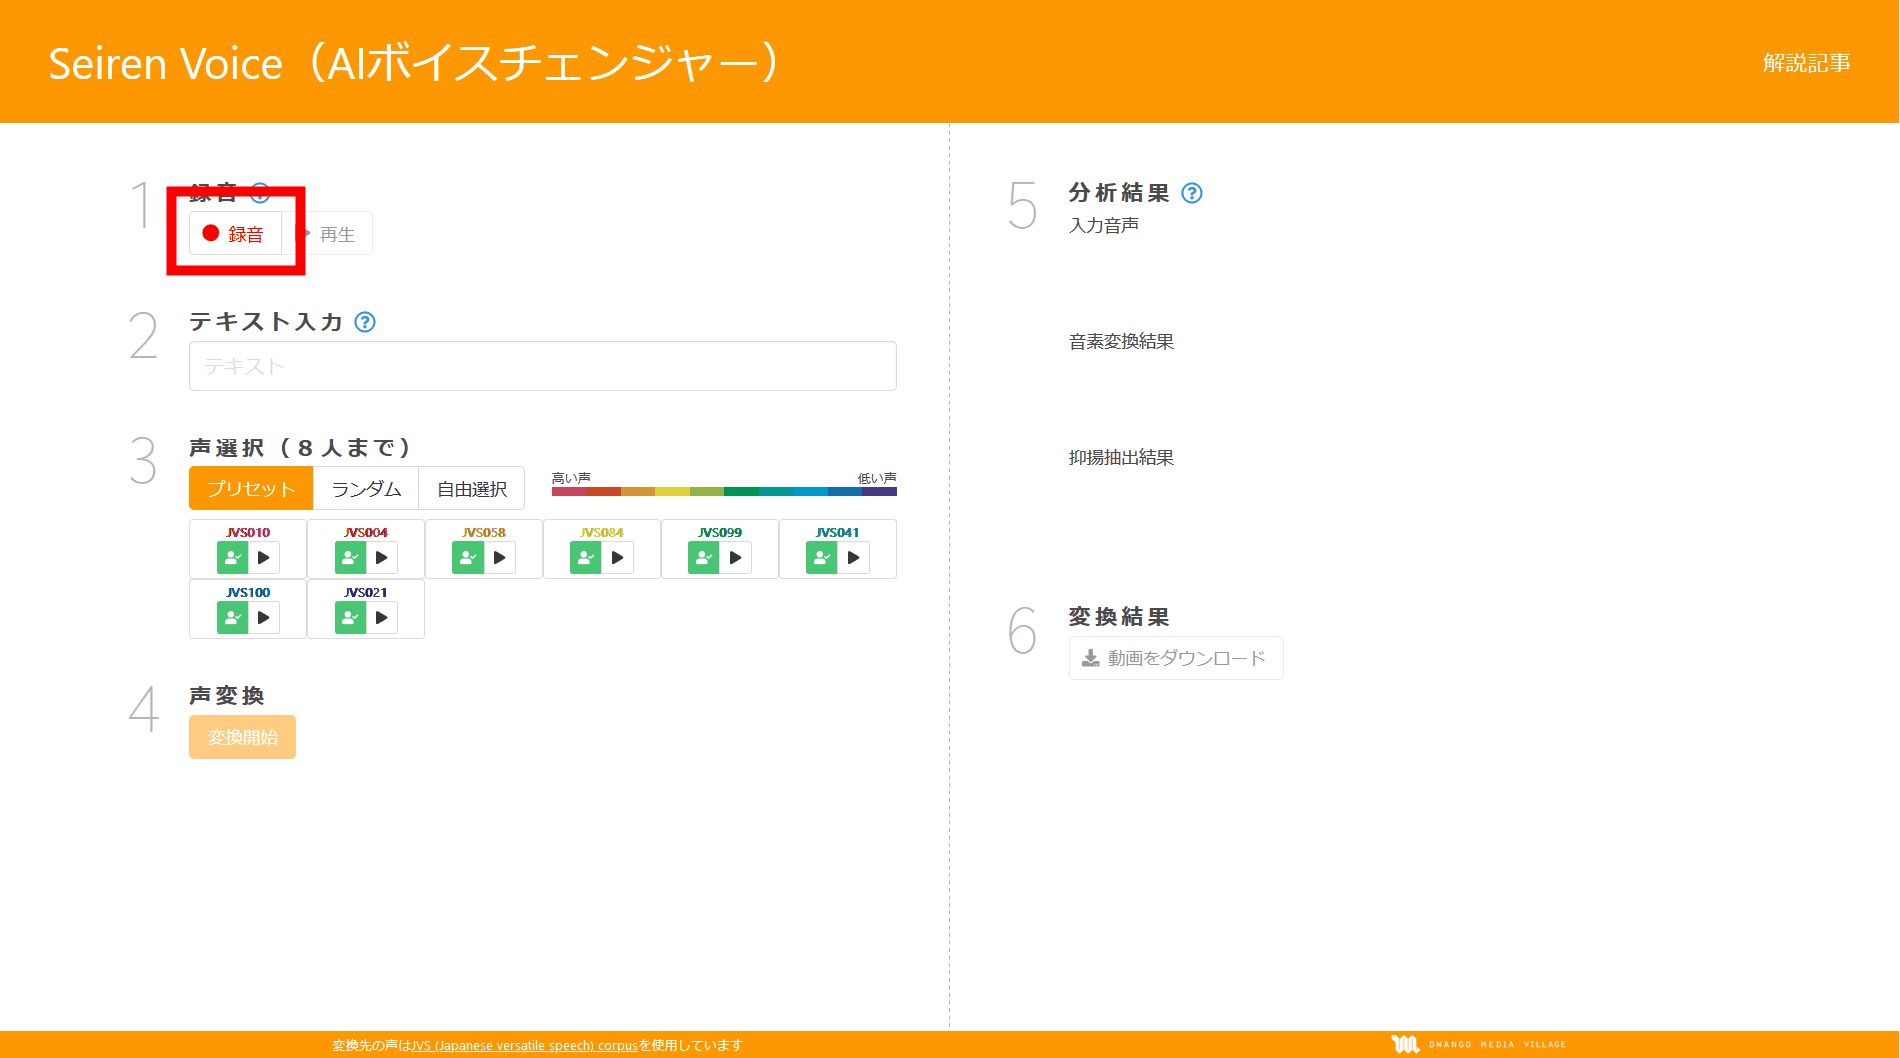The height and width of the screenshot is (1058, 1900).
Task: Play the JVS100 voice sample
Action: (264, 618)
